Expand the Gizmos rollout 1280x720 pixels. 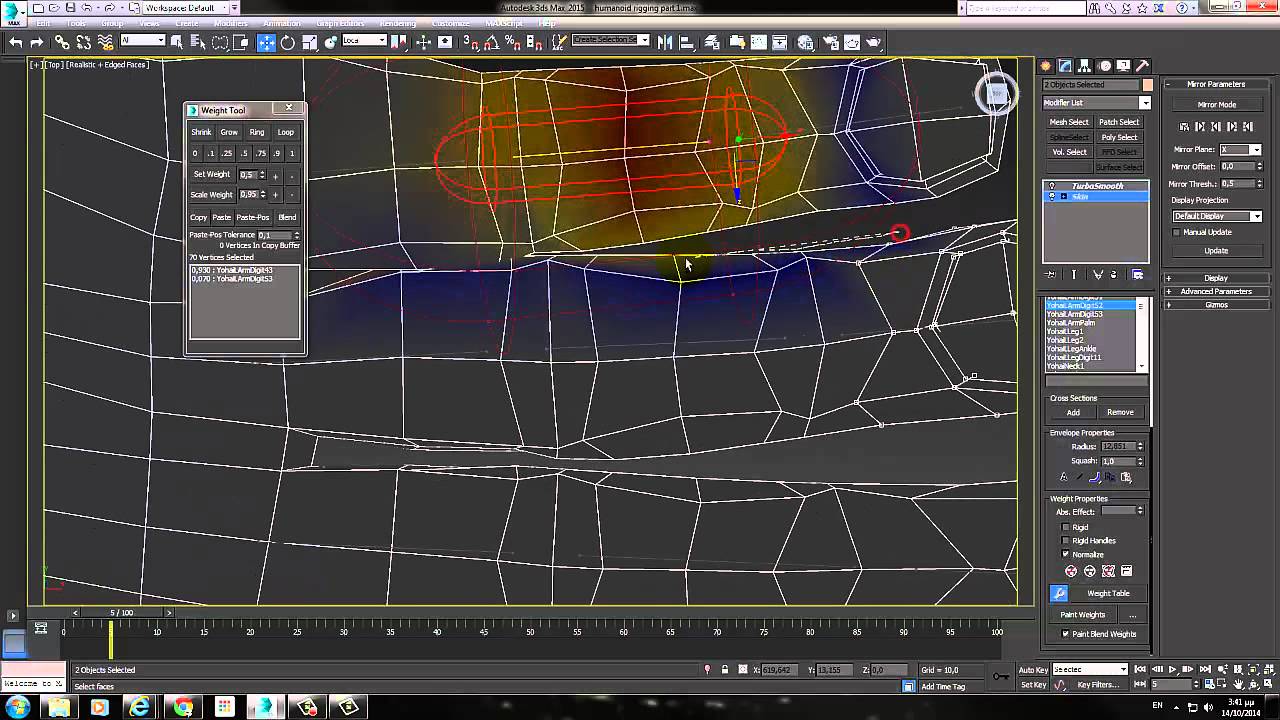coord(1216,305)
